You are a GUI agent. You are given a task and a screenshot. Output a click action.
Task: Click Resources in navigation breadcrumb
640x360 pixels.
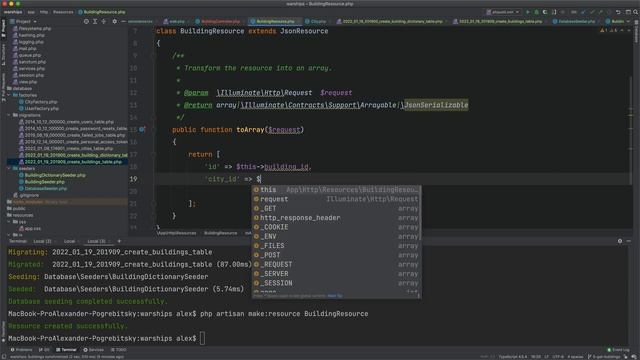click(63, 12)
